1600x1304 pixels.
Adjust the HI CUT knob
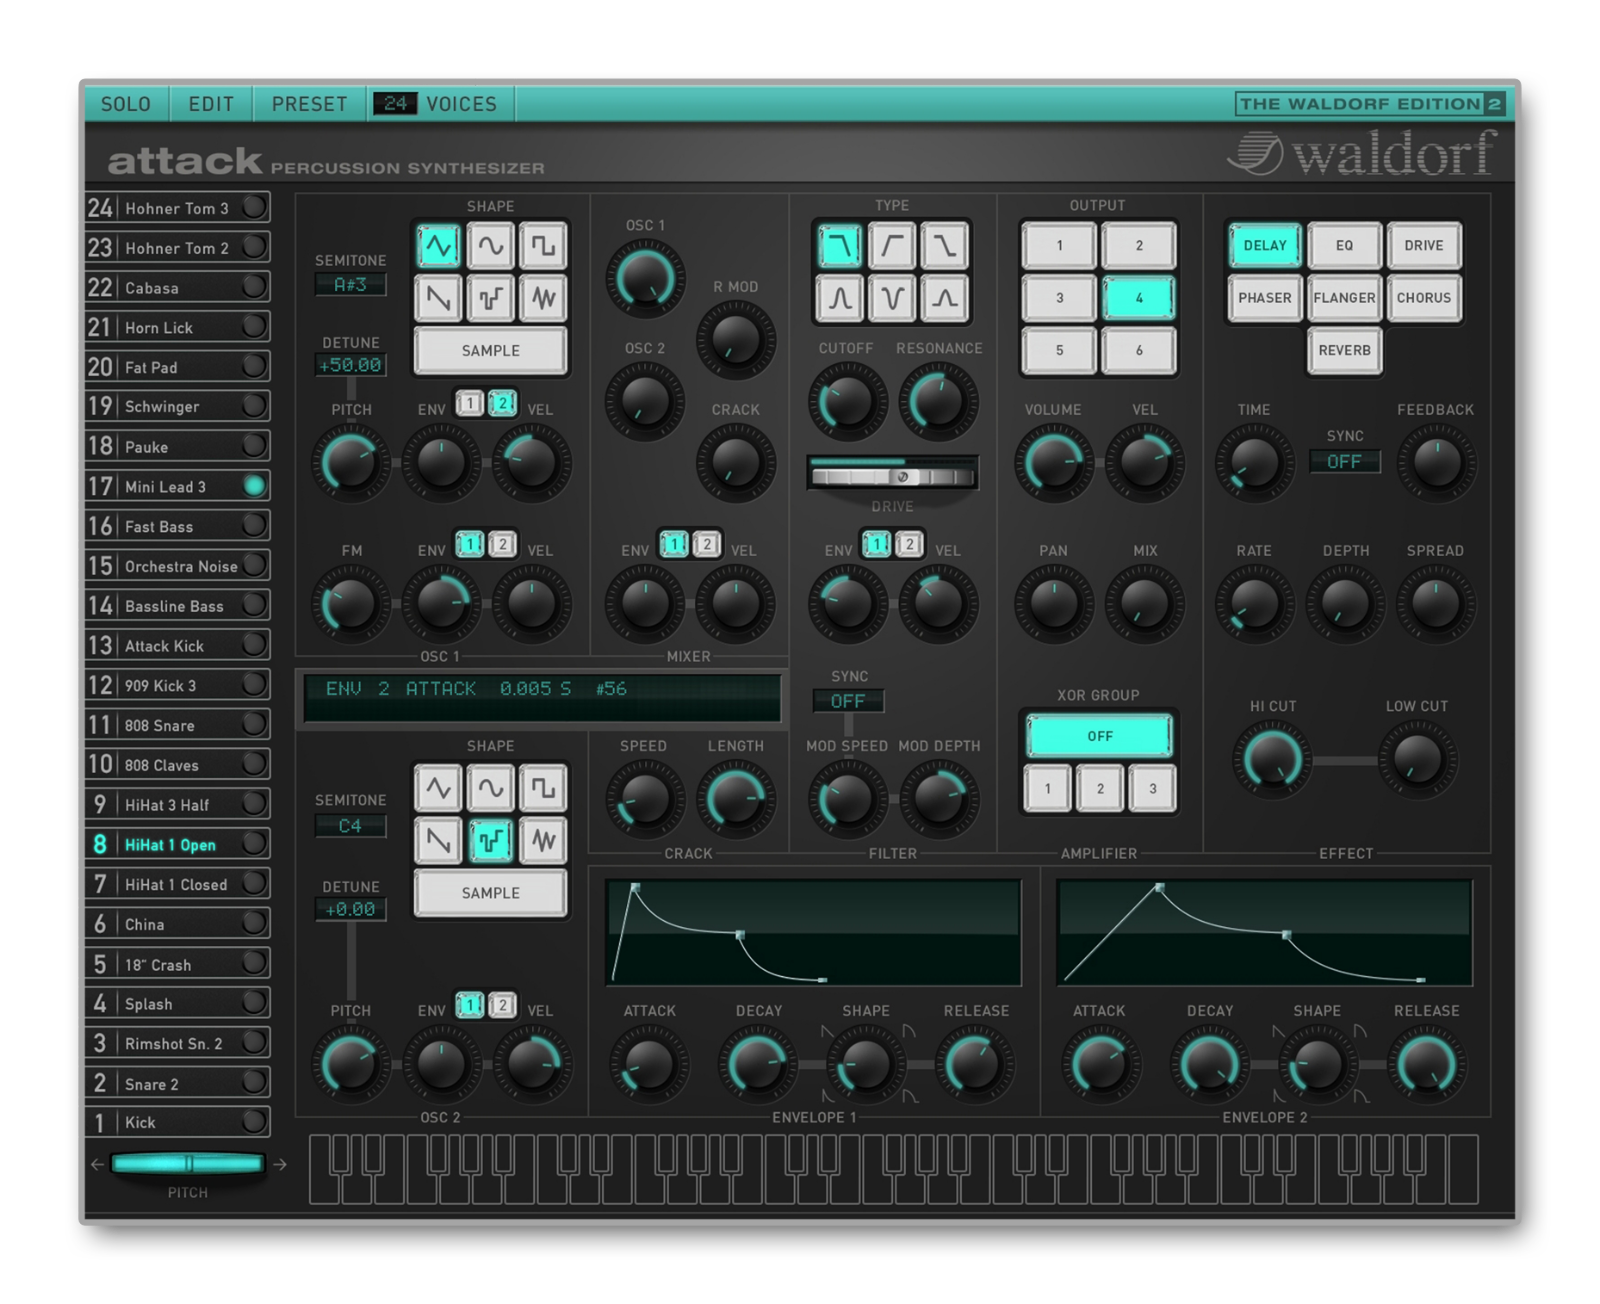(1272, 760)
